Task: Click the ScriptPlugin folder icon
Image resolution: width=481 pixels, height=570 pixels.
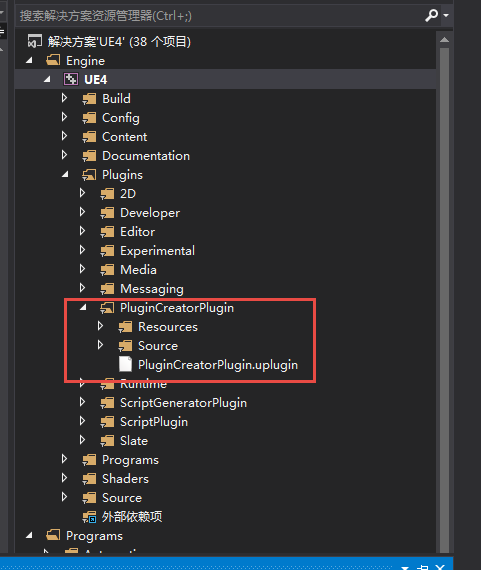Action: 107,422
